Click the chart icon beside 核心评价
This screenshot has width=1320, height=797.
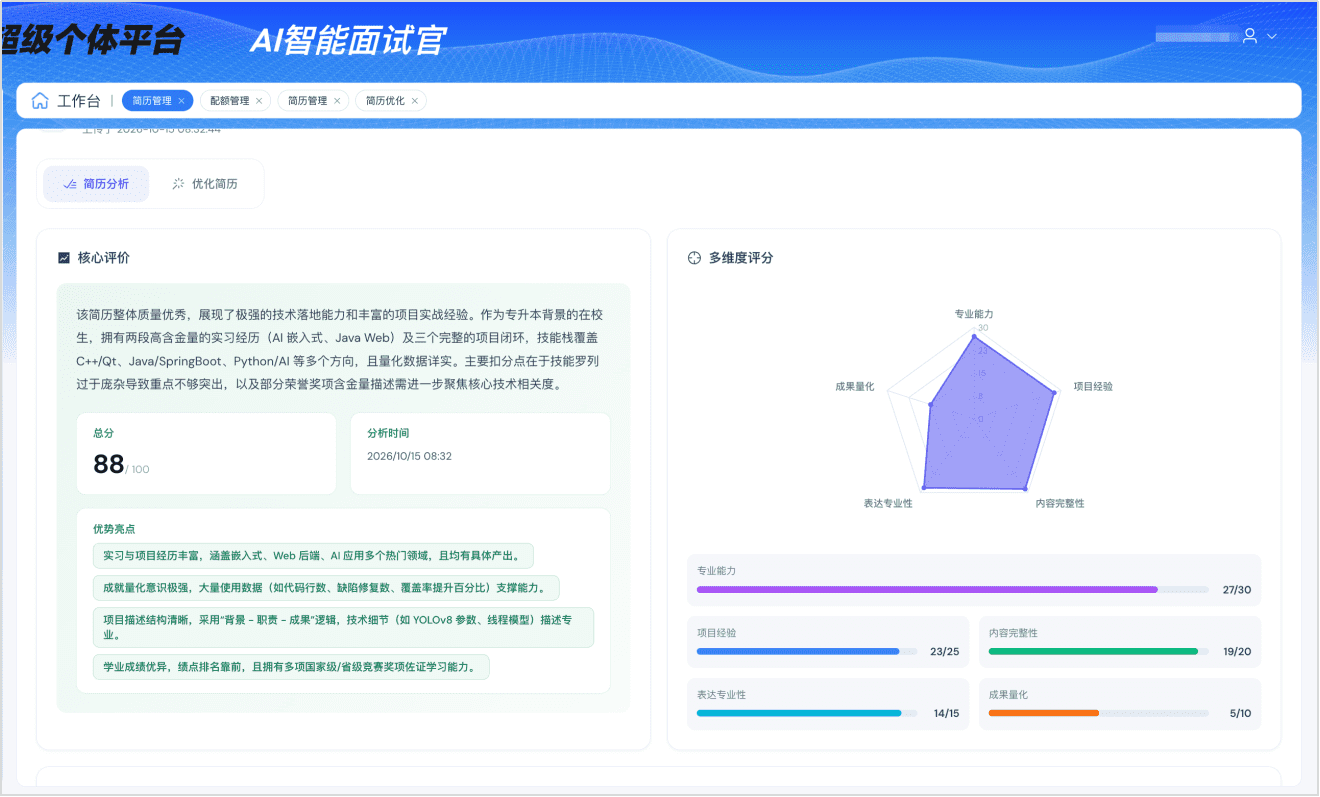coord(64,258)
